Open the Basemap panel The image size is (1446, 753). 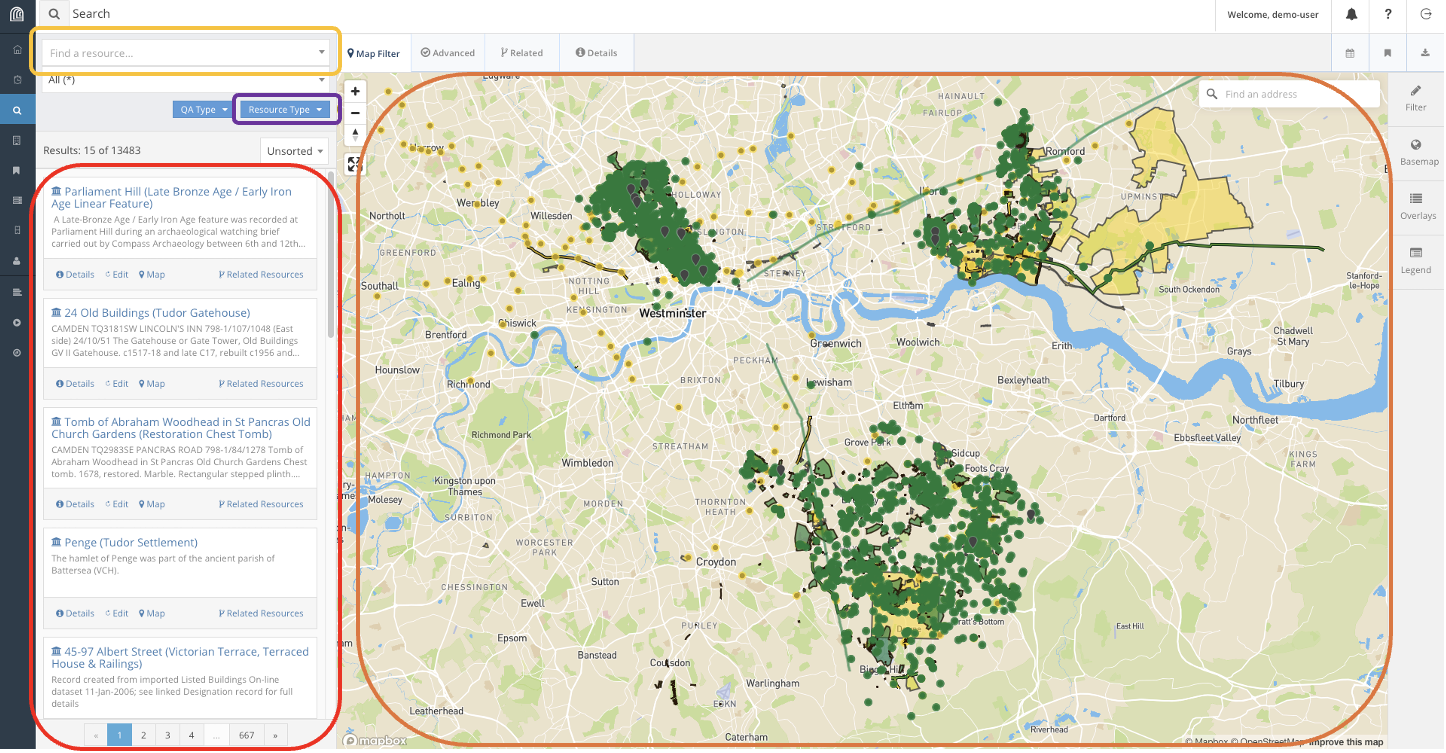1416,152
